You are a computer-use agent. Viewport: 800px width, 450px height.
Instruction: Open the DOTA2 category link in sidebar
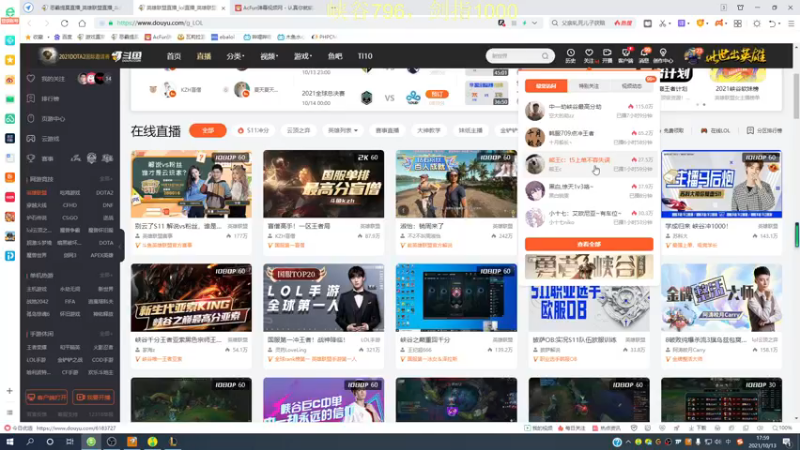click(x=104, y=193)
